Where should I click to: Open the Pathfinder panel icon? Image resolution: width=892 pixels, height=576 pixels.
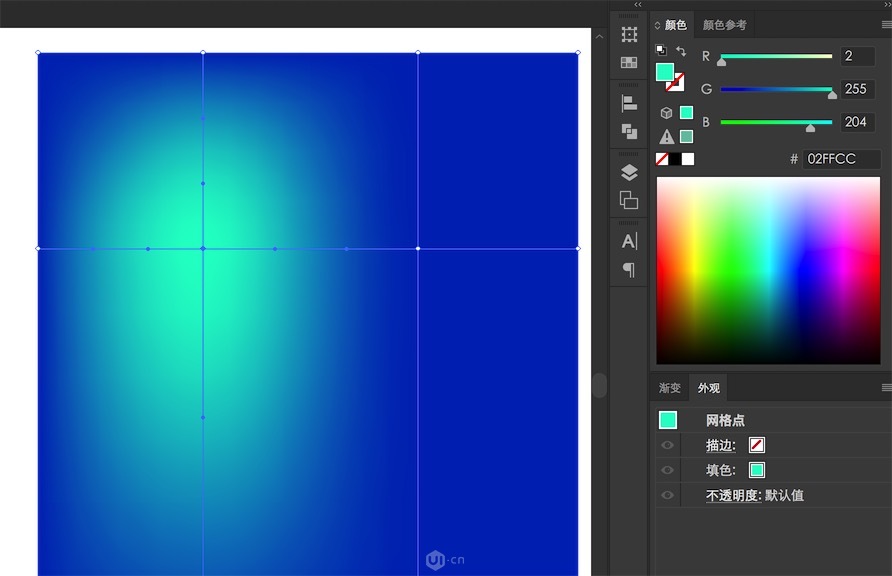(x=629, y=131)
